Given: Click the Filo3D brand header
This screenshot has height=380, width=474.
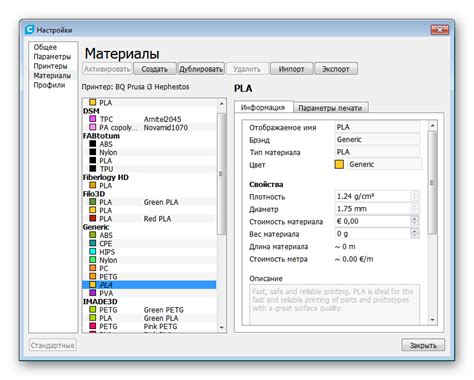Looking at the screenshot, I should [x=94, y=194].
